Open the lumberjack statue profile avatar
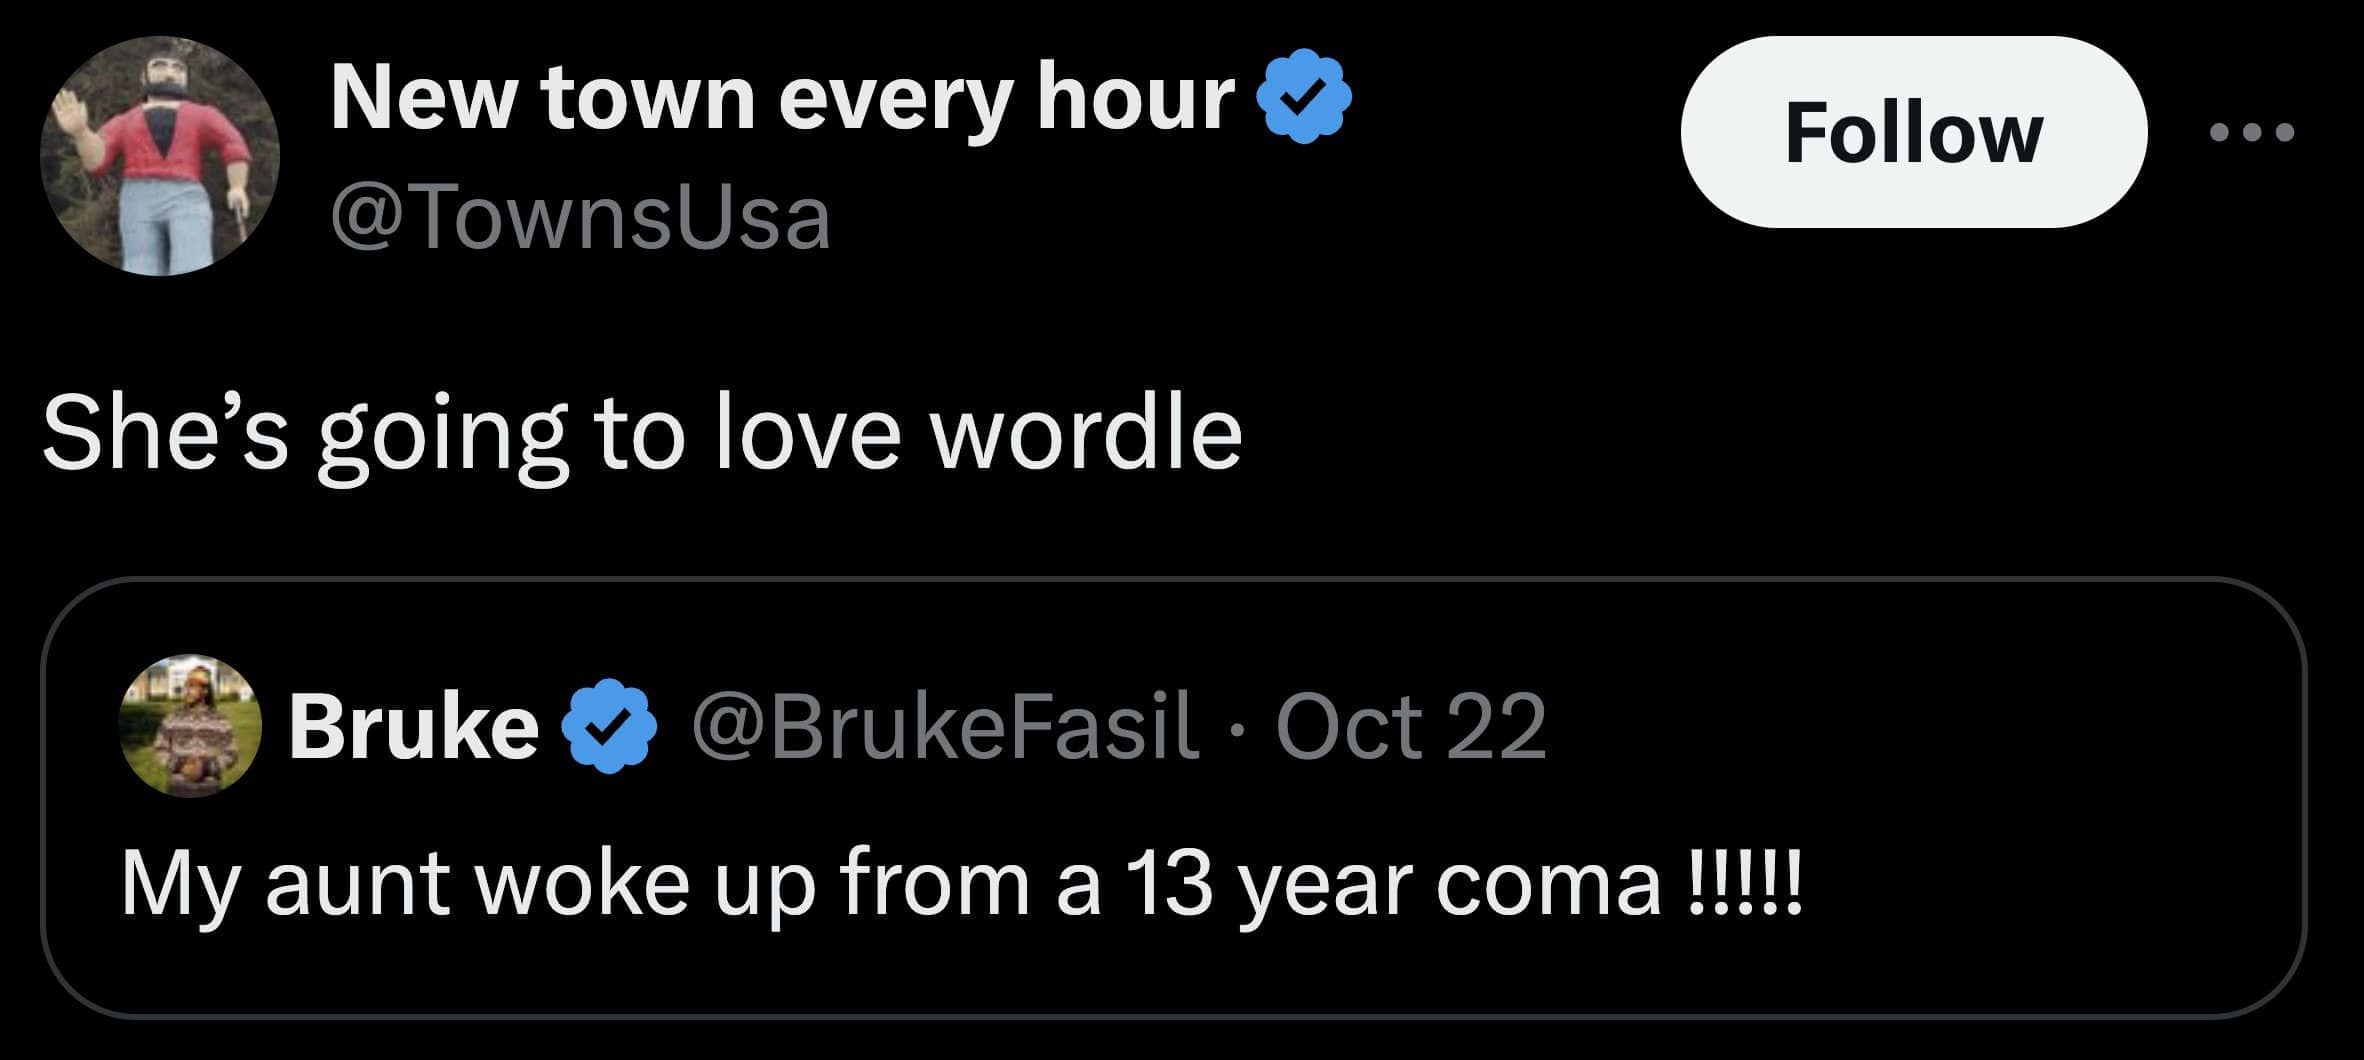The height and width of the screenshot is (1060, 2364). click(x=159, y=156)
